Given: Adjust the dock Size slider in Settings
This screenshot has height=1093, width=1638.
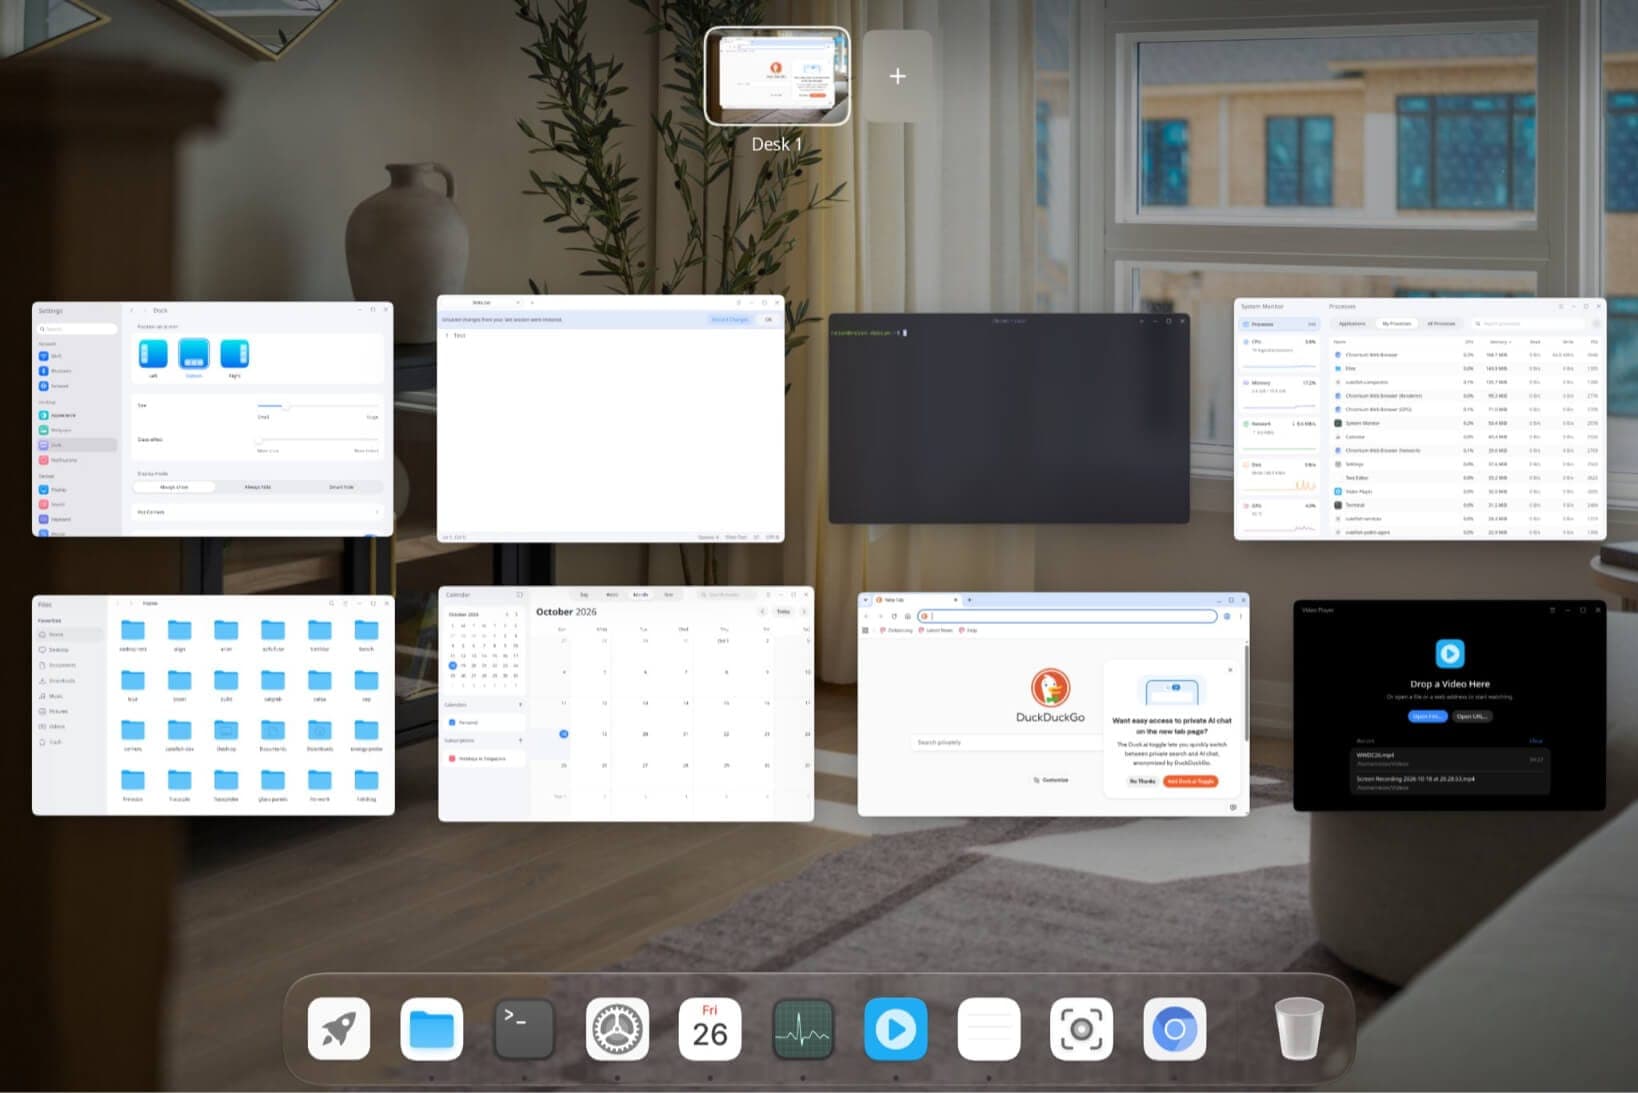Looking at the screenshot, I should [x=318, y=406].
